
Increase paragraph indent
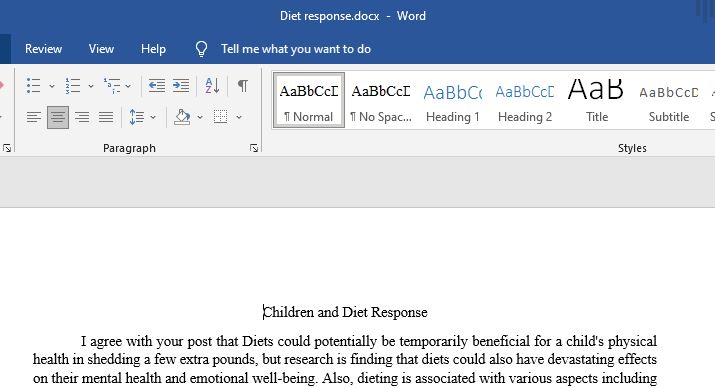point(181,86)
